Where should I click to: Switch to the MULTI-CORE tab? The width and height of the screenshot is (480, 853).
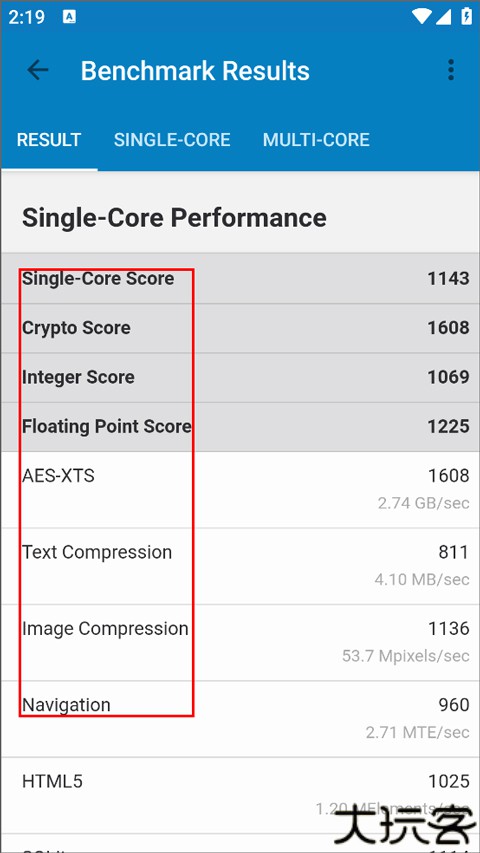316,140
